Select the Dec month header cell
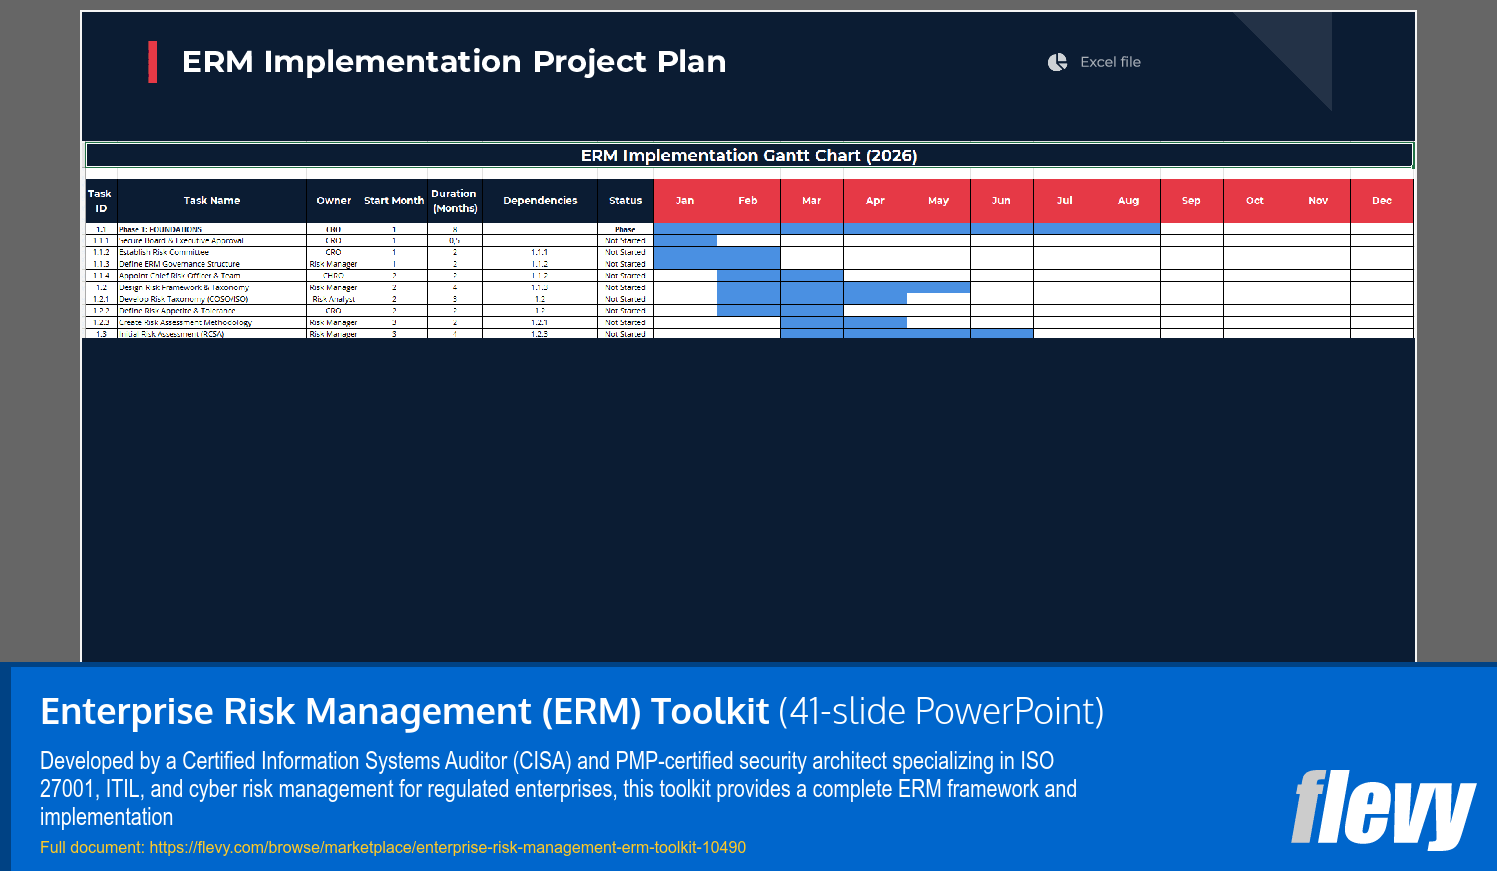Image resolution: width=1497 pixels, height=871 pixels. point(1382,200)
